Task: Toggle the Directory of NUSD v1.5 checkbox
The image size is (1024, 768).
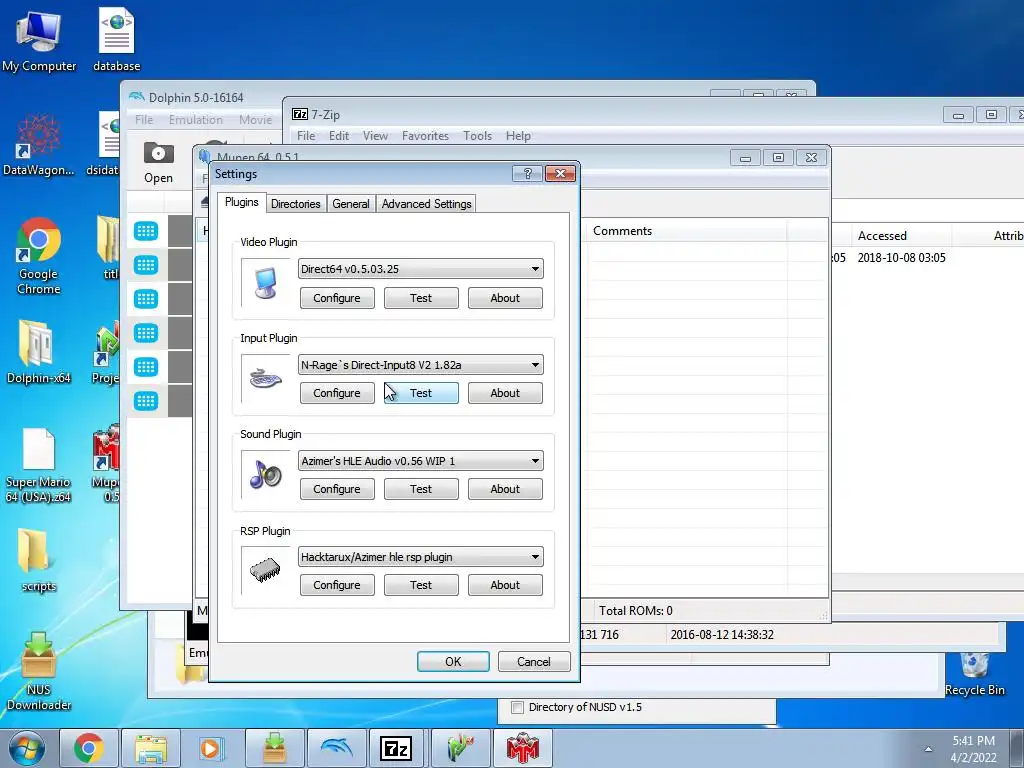Action: coord(517,707)
